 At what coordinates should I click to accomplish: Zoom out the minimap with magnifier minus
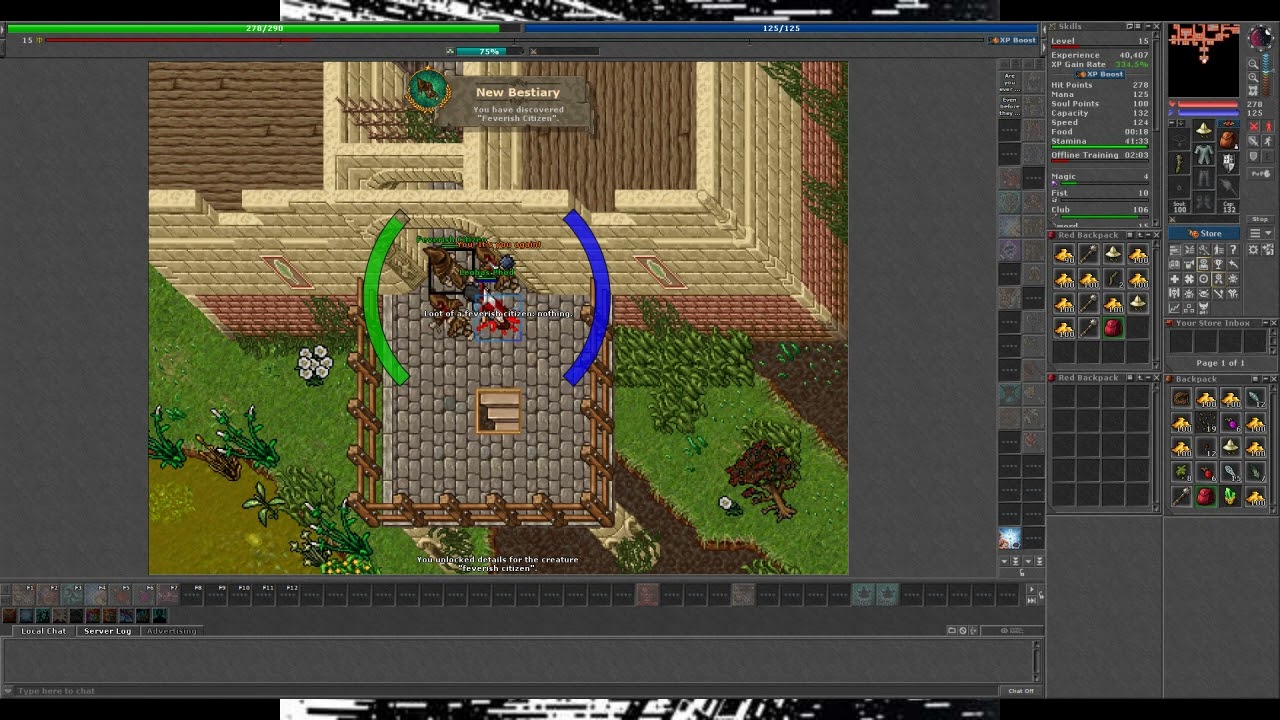click(x=1254, y=64)
